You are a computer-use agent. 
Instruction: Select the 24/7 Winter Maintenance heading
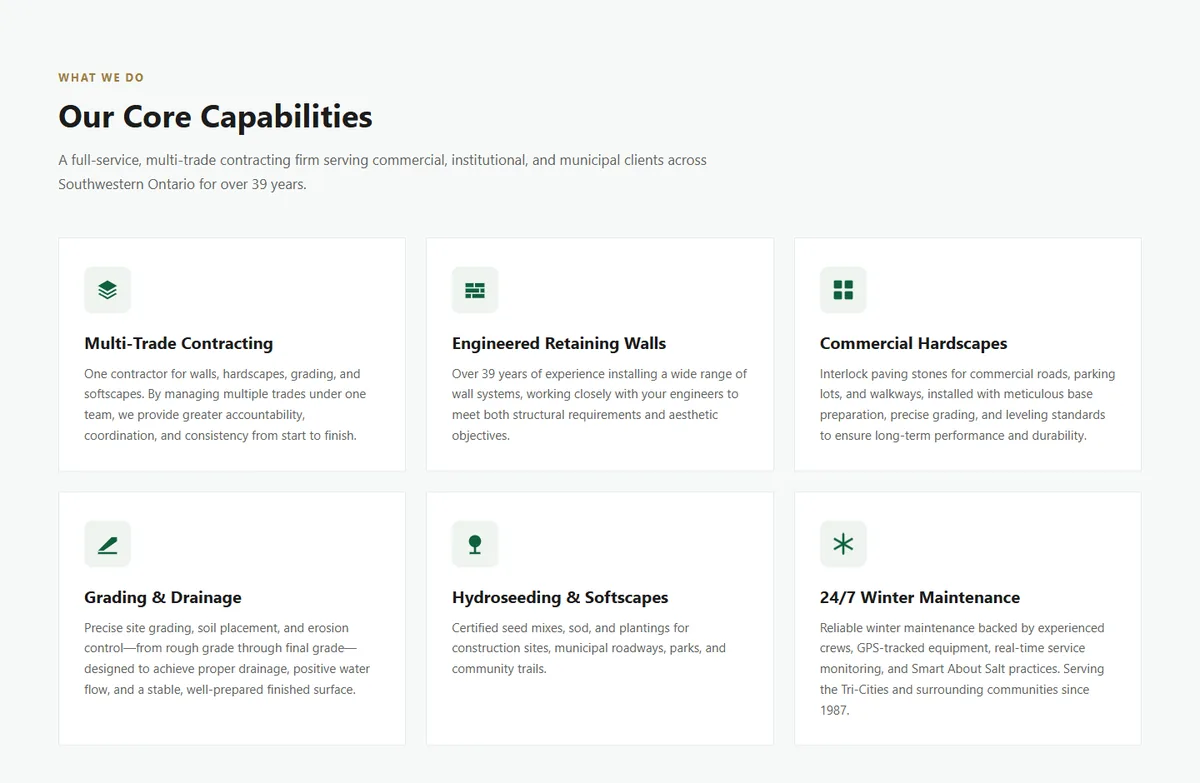pos(920,597)
